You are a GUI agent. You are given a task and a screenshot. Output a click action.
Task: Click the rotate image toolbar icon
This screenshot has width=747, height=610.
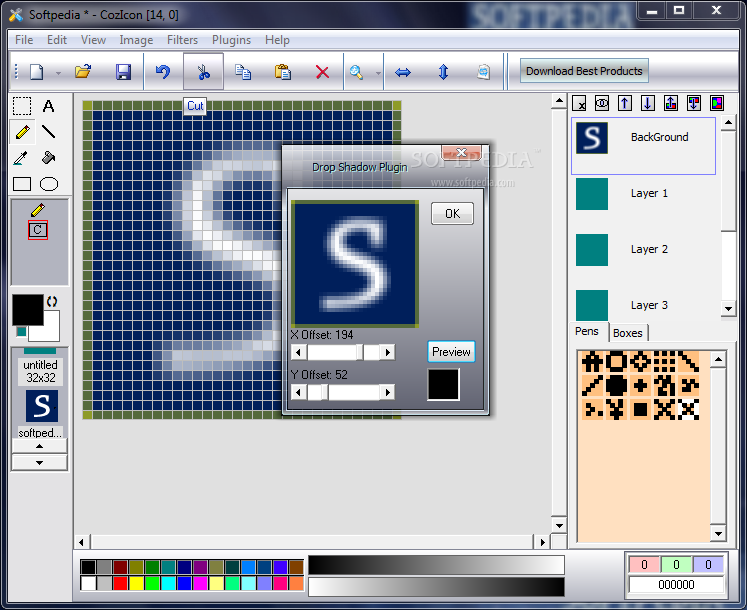(x=484, y=72)
